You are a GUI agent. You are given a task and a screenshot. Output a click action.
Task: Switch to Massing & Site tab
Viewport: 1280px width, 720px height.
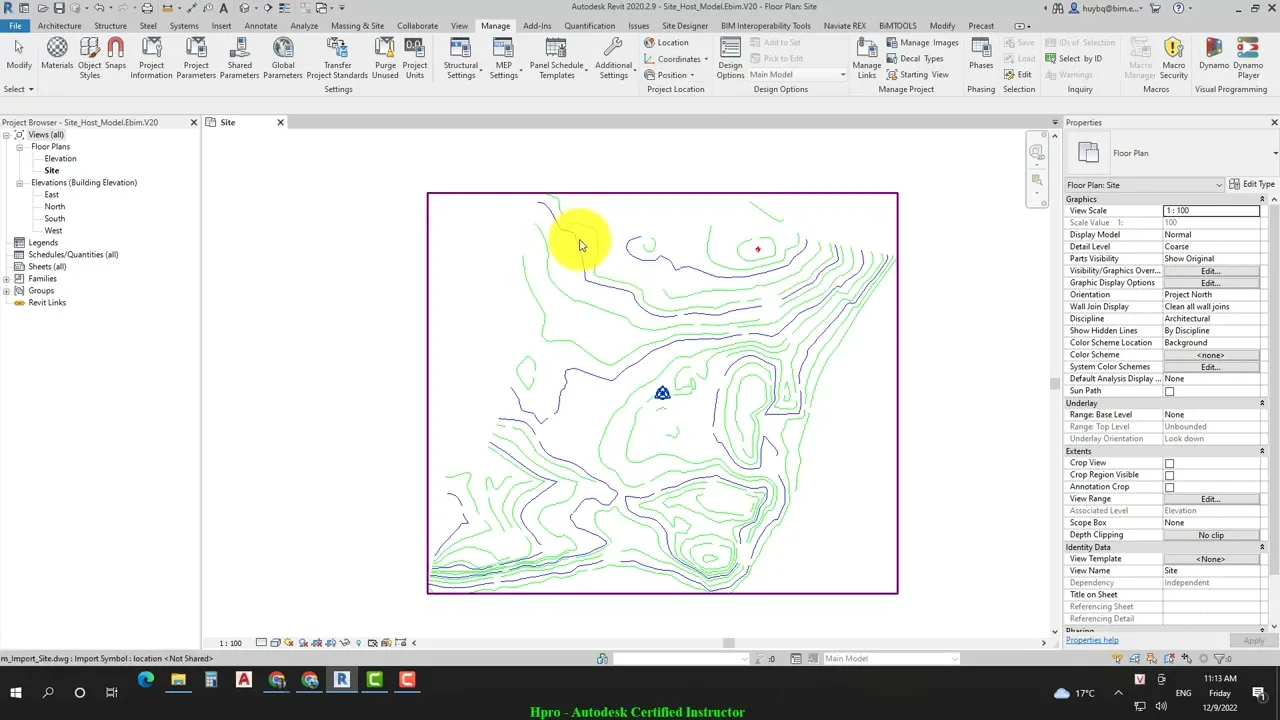click(x=357, y=26)
